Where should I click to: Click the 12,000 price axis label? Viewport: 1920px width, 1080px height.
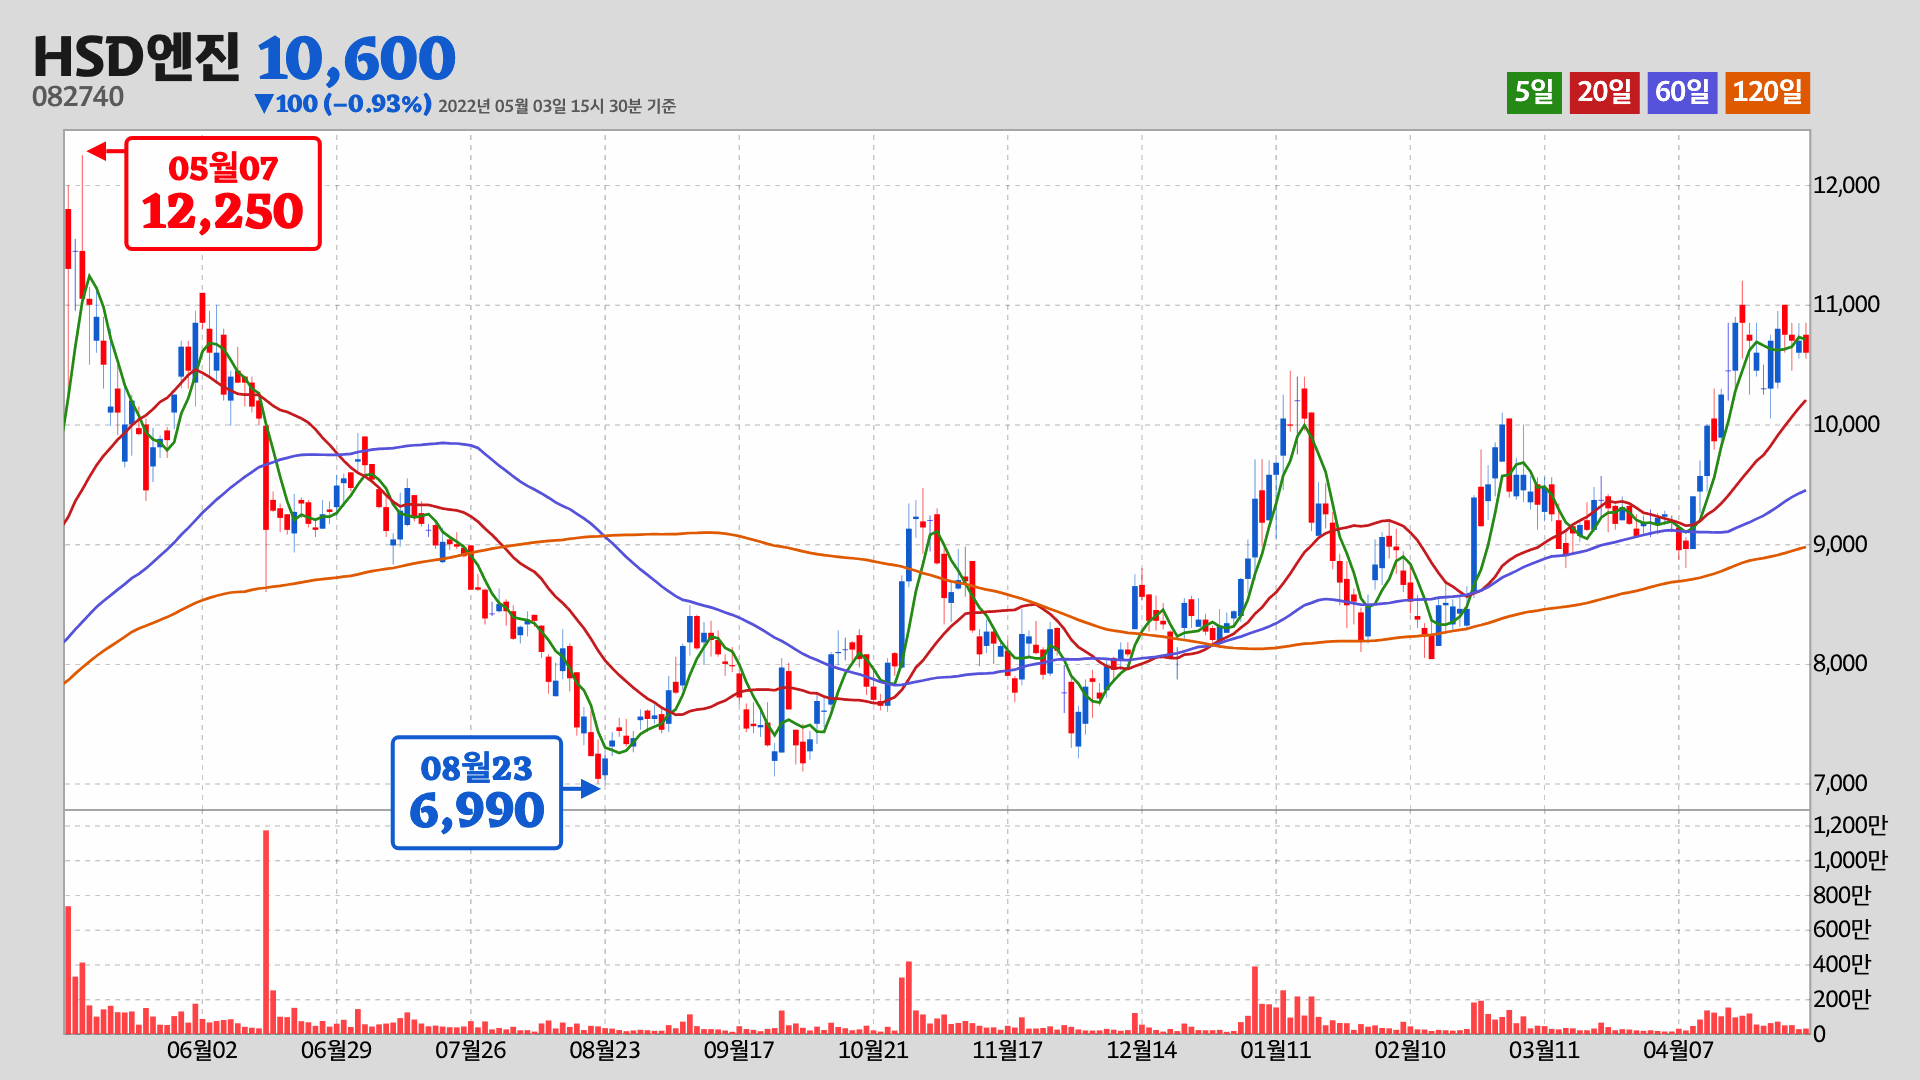[1846, 185]
